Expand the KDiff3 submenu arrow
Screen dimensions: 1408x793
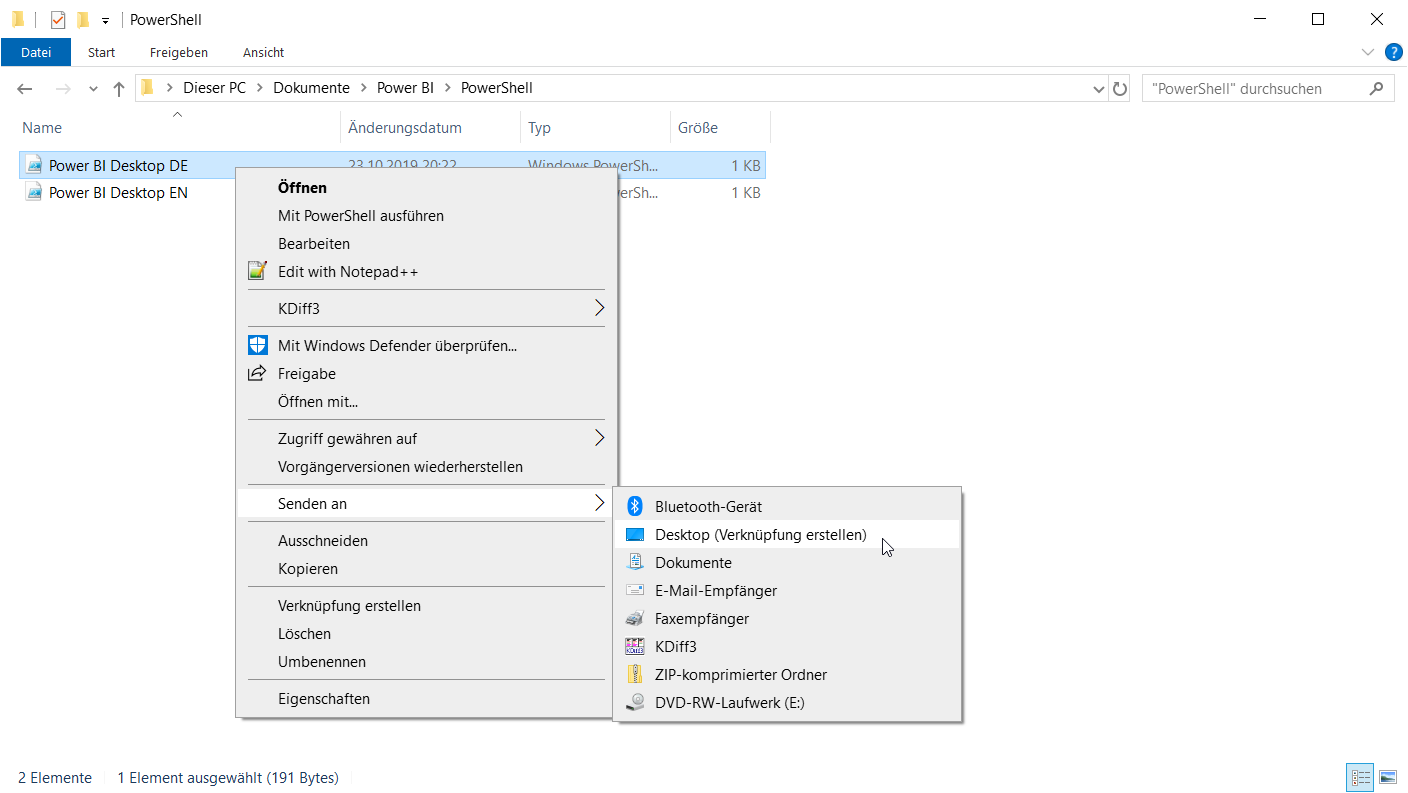600,307
